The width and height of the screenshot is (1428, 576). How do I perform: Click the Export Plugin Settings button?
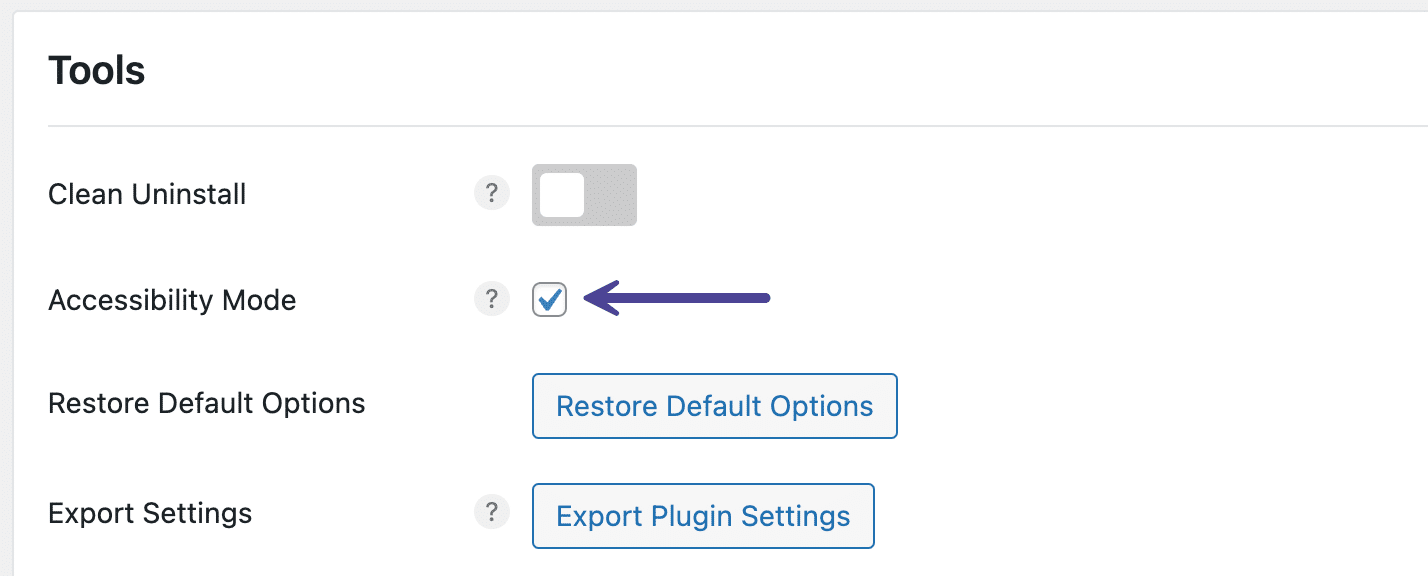click(x=703, y=516)
